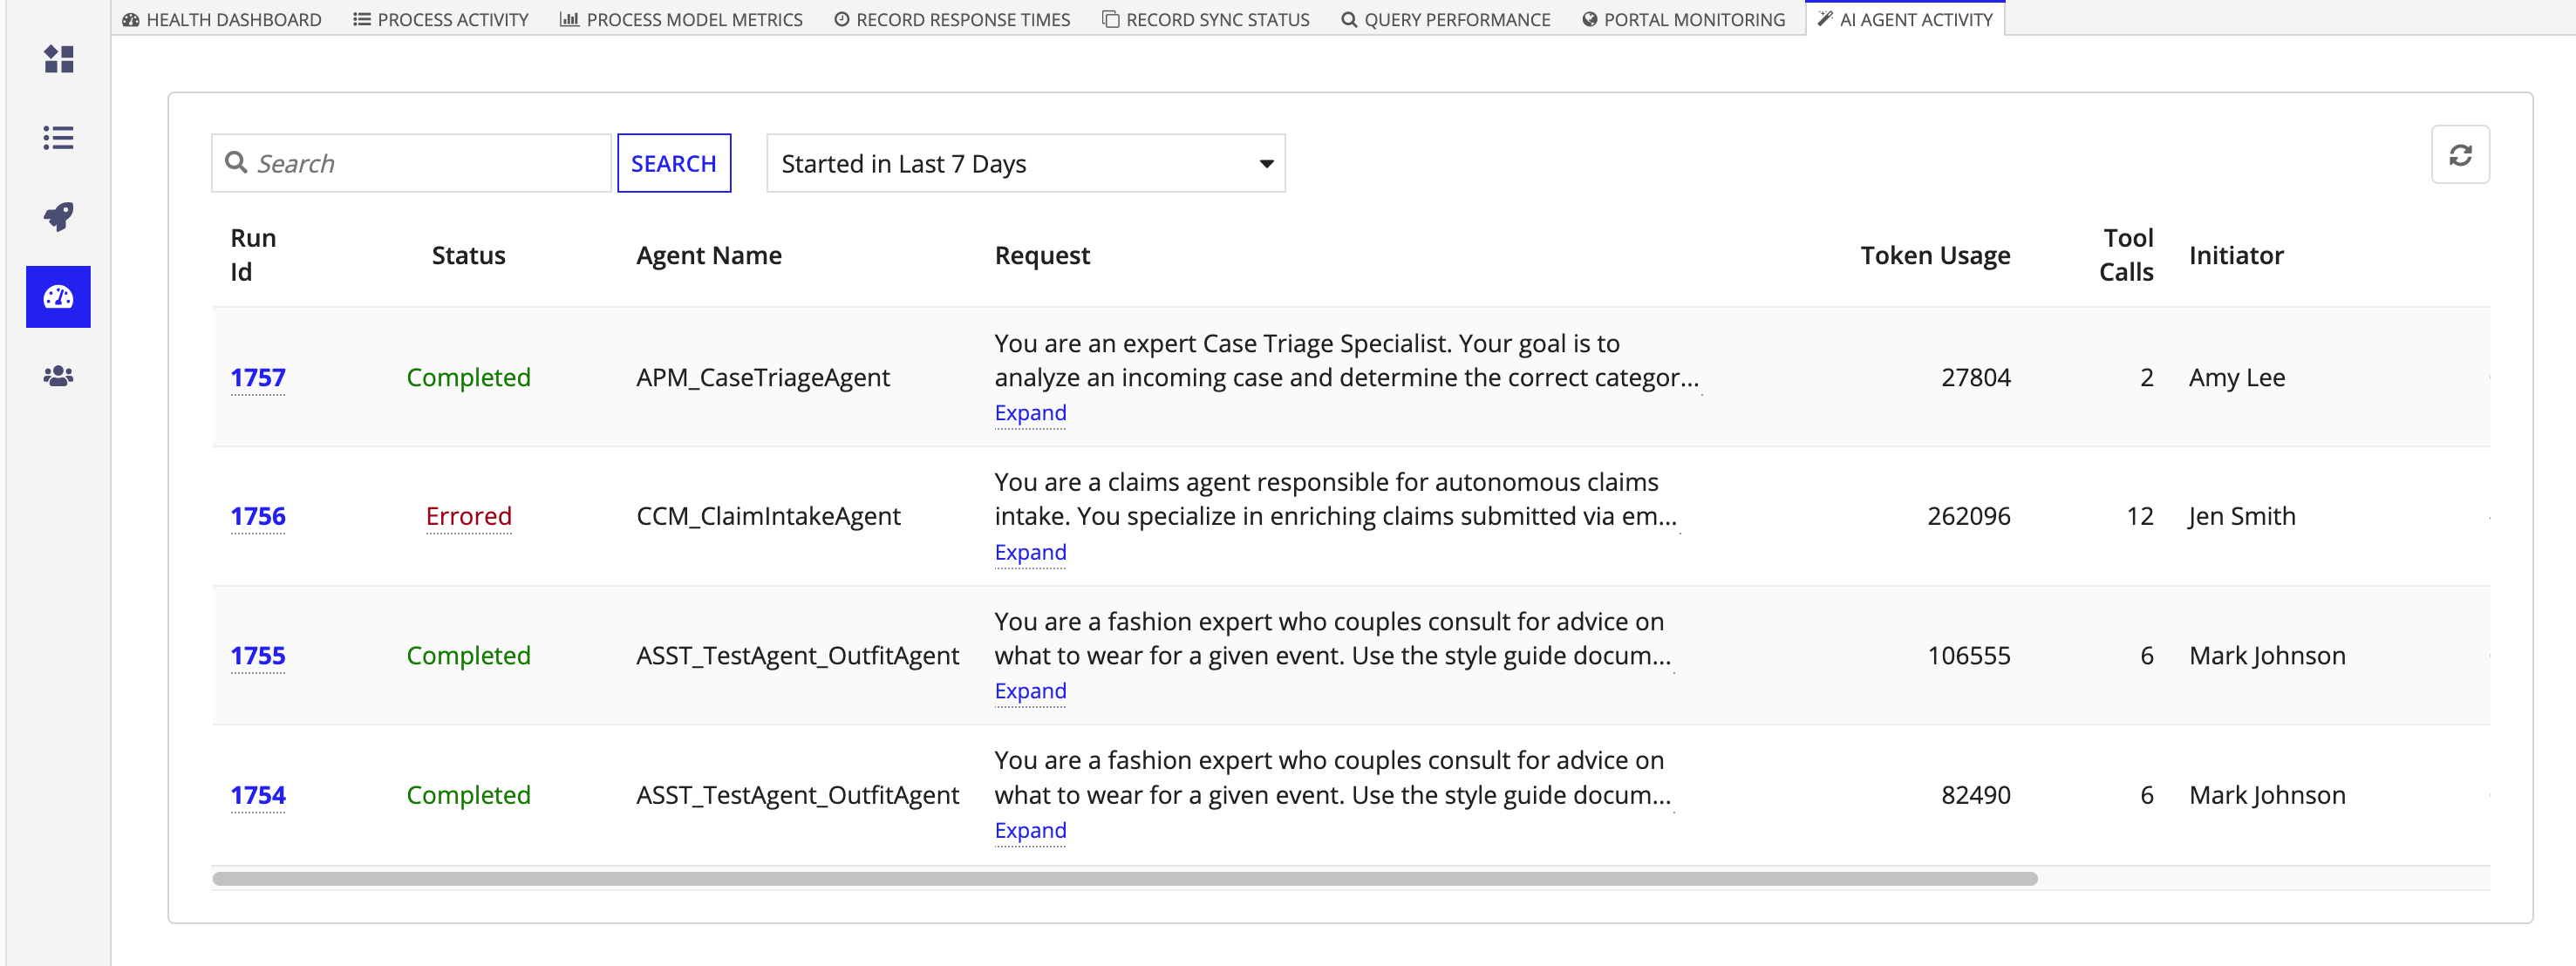Click the 262096 token usage value
This screenshot has width=2576, height=966.
tap(1969, 517)
